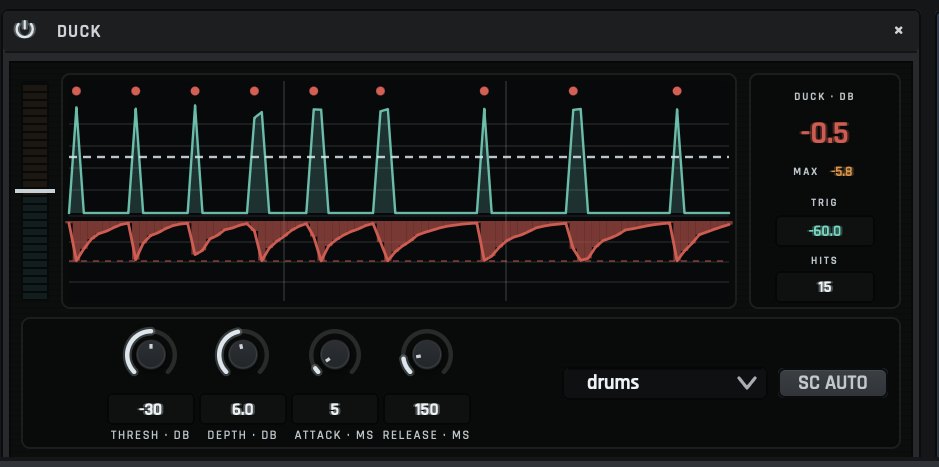Click the ATTACK · MS label
This screenshot has width=939, height=467.
pos(334,435)
